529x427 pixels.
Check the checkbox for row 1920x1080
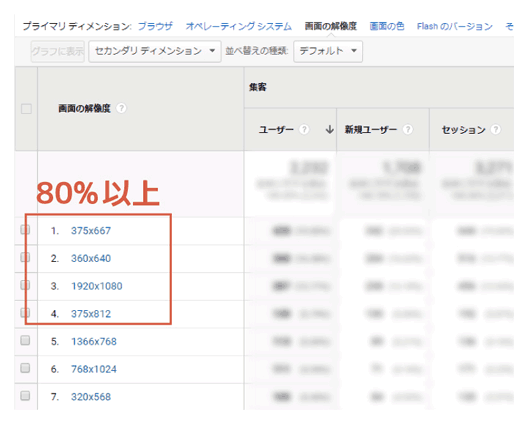[25, 285]
